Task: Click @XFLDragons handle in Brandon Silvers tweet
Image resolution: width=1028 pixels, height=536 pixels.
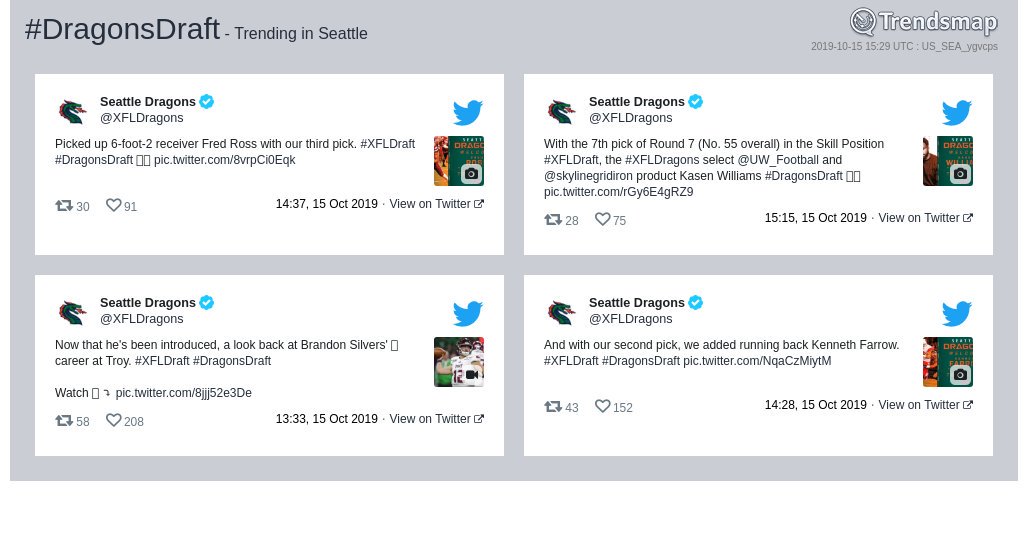Action: click(142, 319)
